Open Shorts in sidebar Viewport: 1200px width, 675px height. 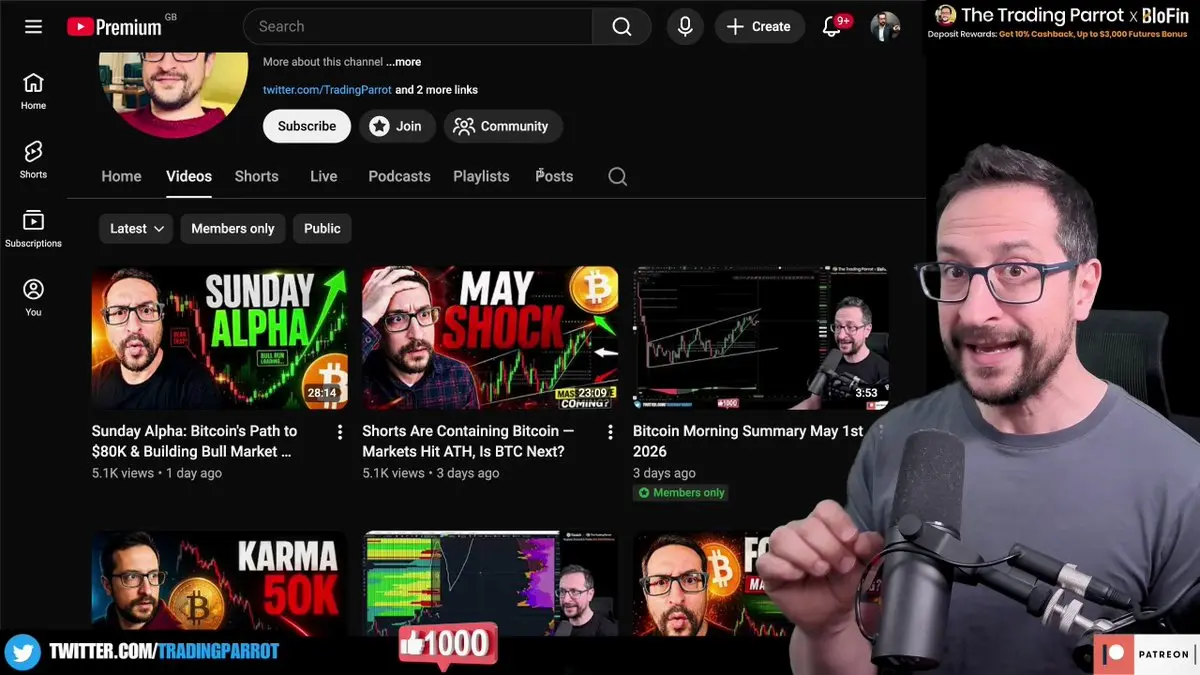(33, 160)
